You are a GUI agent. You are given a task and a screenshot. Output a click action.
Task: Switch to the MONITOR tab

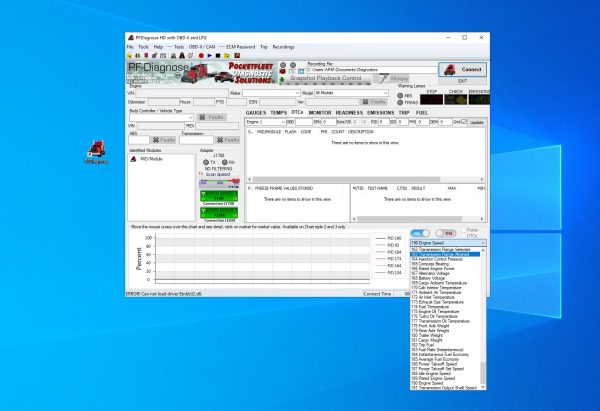[320, 113]
